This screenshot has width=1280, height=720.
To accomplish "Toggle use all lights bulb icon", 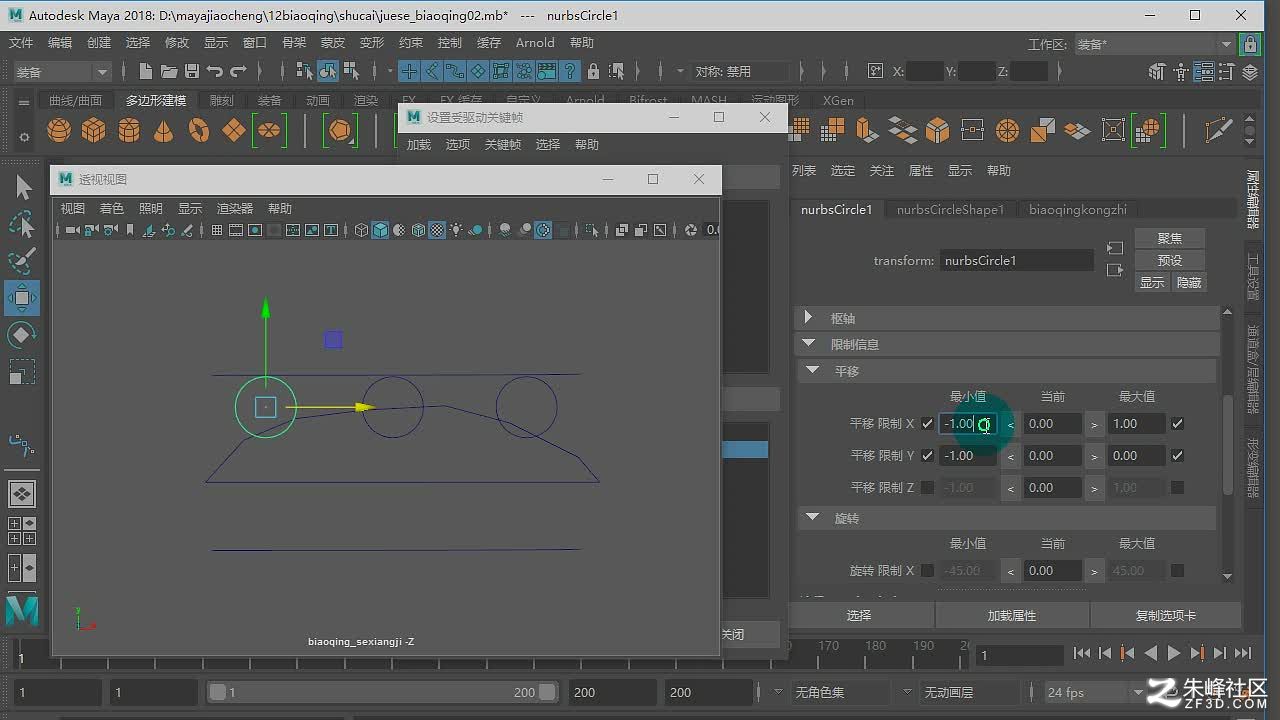I will click(457, 230).
